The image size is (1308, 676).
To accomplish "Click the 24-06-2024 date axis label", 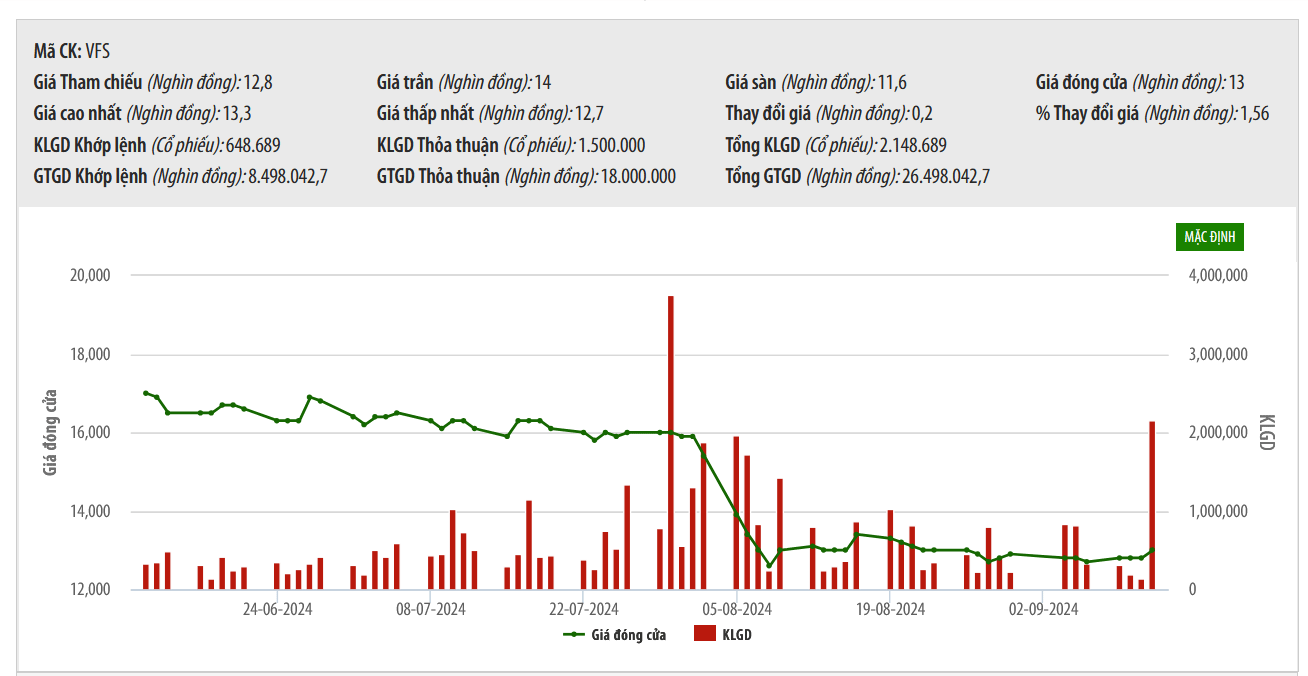I will (279, 608).
